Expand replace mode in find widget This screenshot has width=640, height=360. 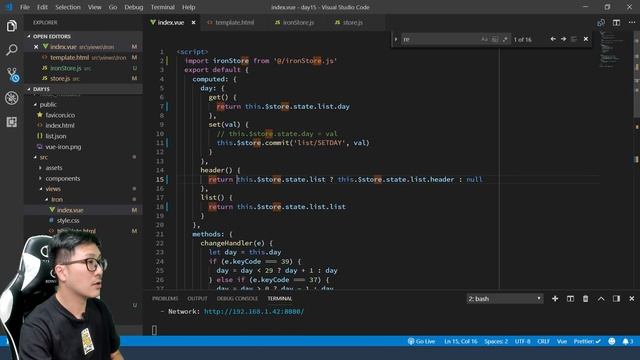396,39
